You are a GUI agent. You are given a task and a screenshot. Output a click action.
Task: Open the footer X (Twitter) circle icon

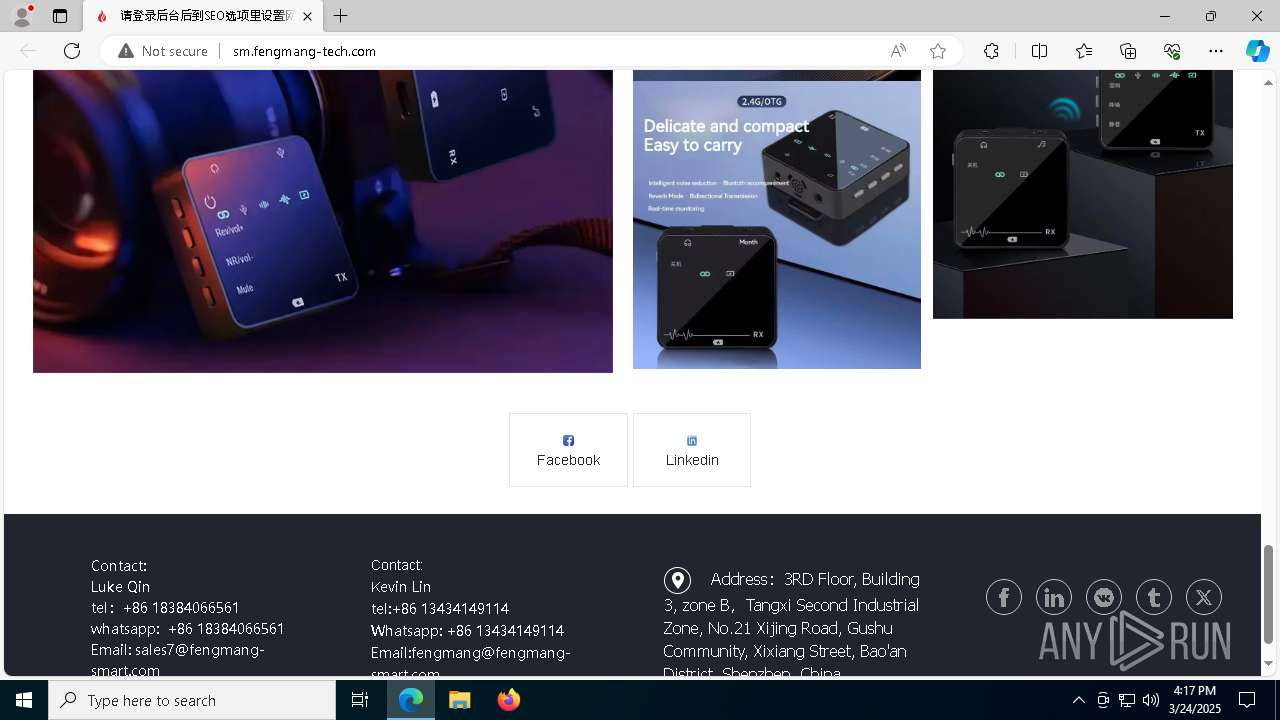(x=1204, y=597)
